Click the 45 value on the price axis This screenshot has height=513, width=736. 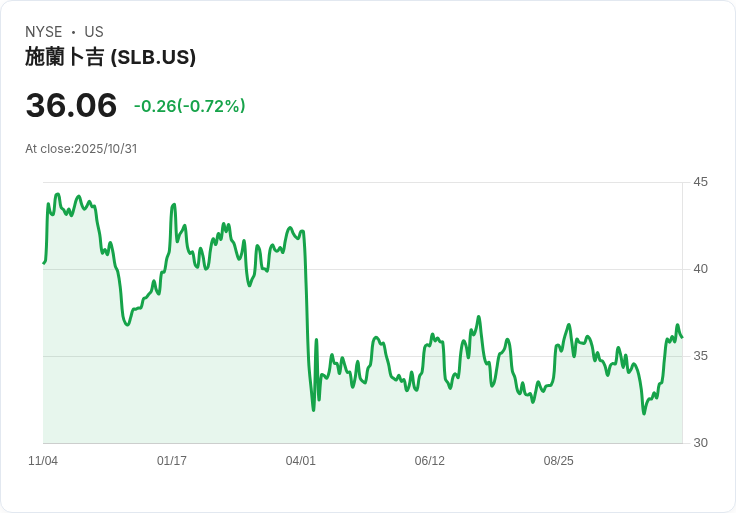[x=700, y=182]
